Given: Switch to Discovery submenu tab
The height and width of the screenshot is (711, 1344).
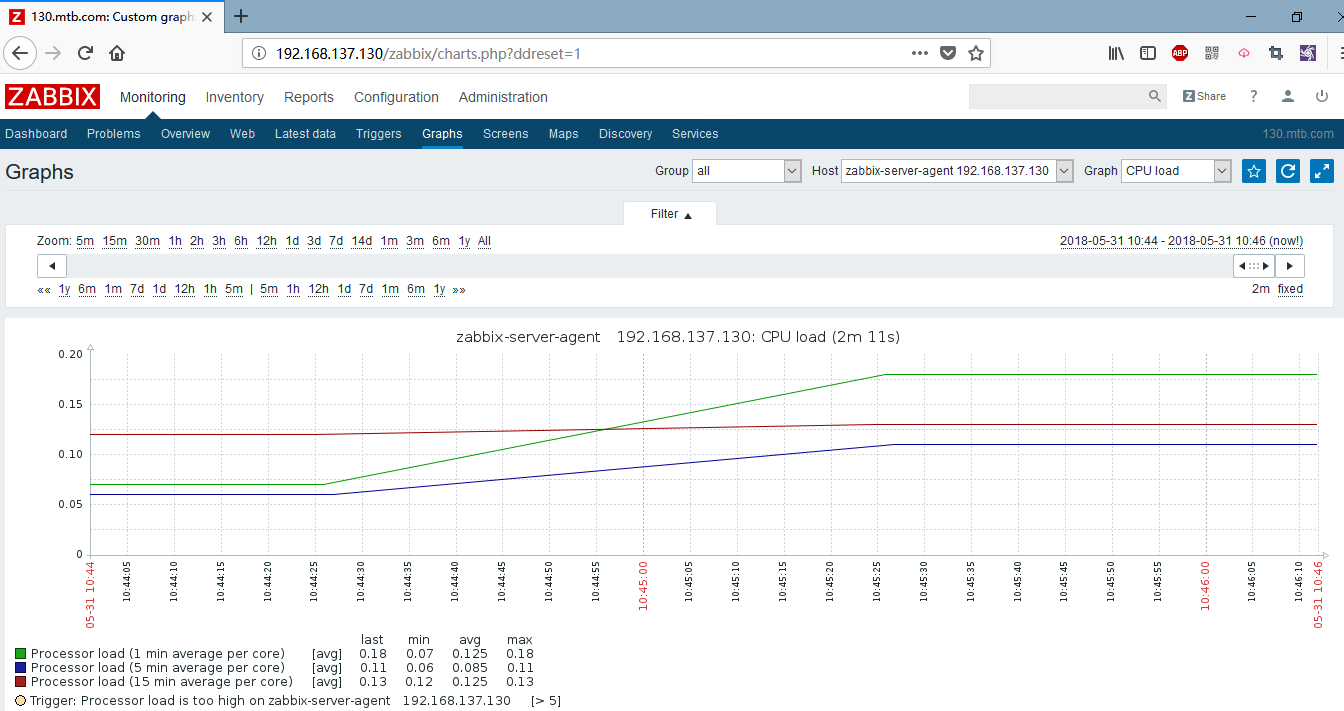Looking at the screenshot, I should [x=626, y=134].
